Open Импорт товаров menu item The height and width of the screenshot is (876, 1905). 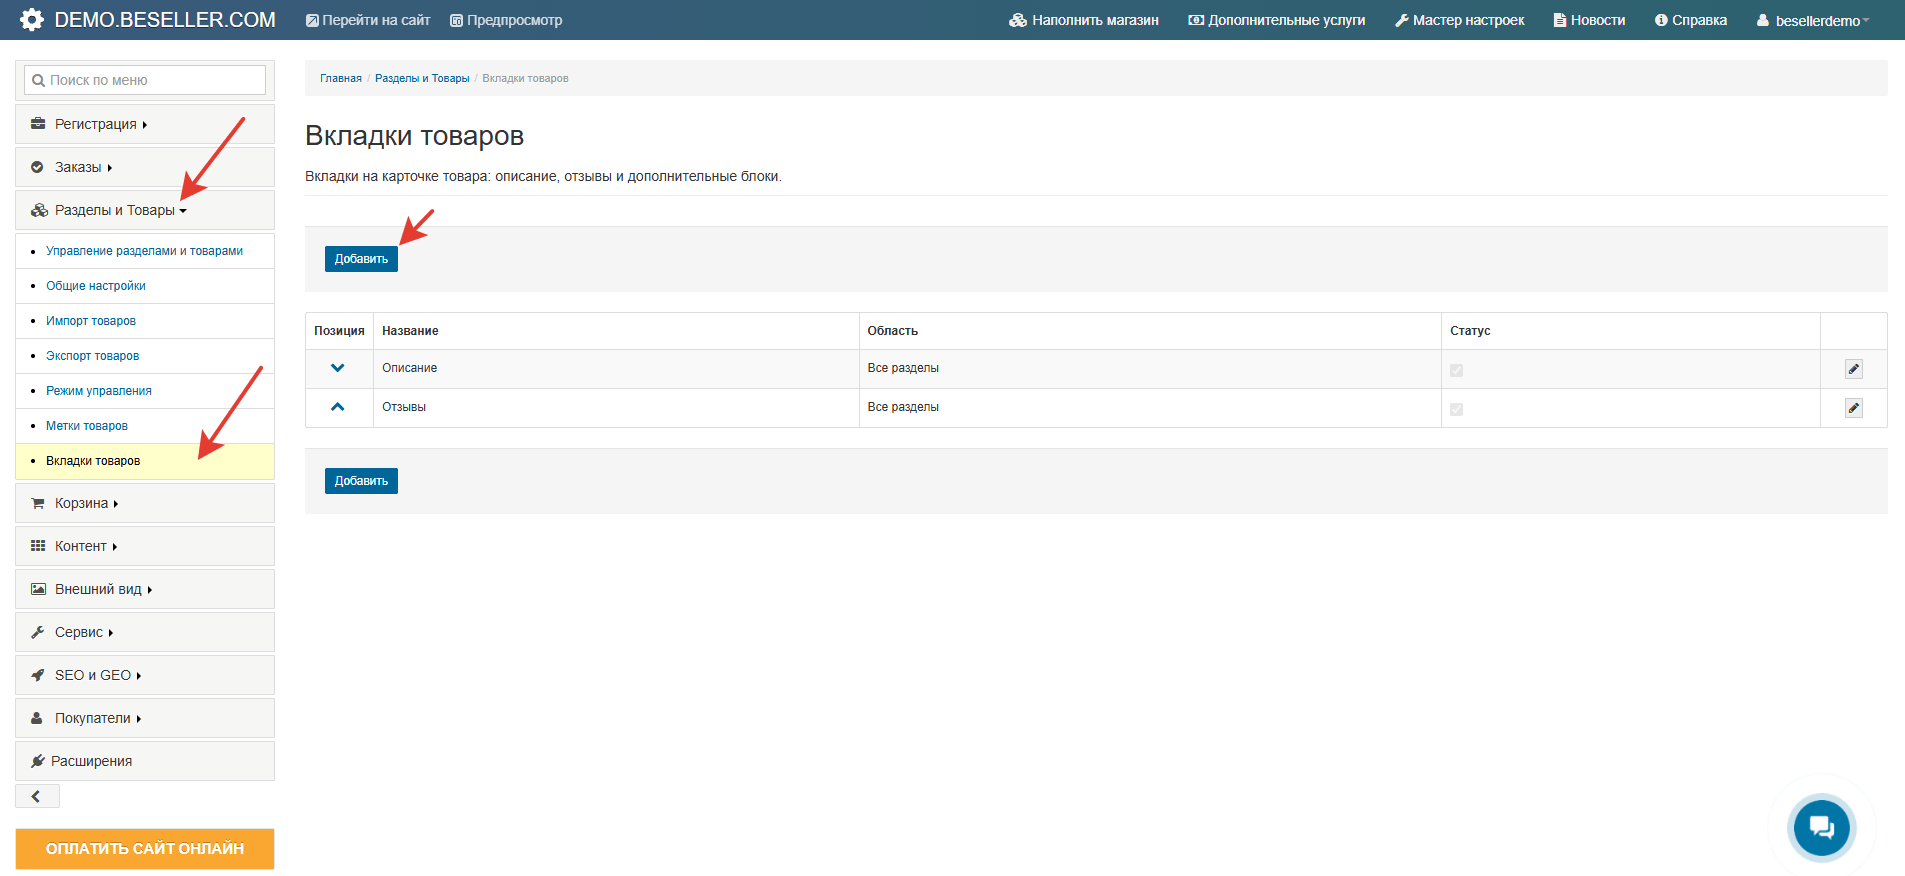pyautogui.click(x=91, y=321)
